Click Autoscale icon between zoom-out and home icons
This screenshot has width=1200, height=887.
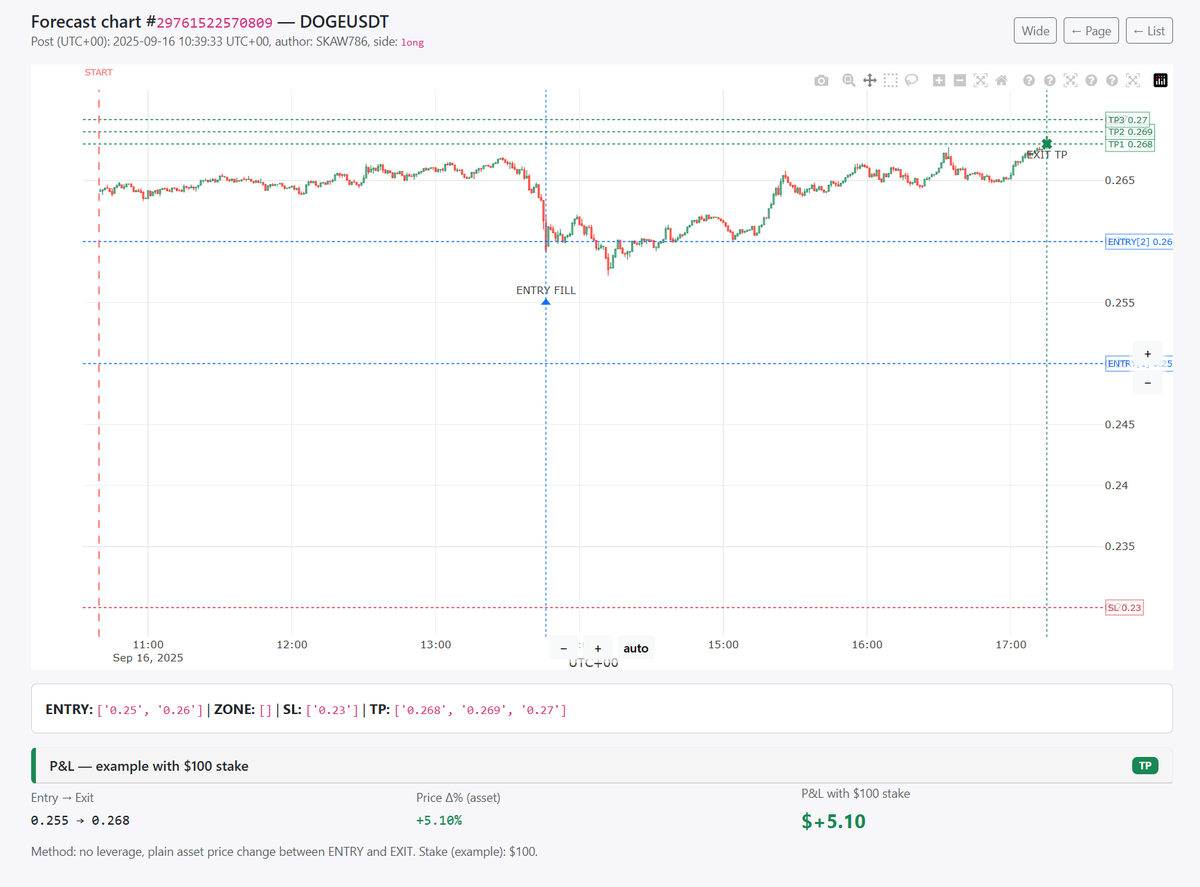click(980, 80)
